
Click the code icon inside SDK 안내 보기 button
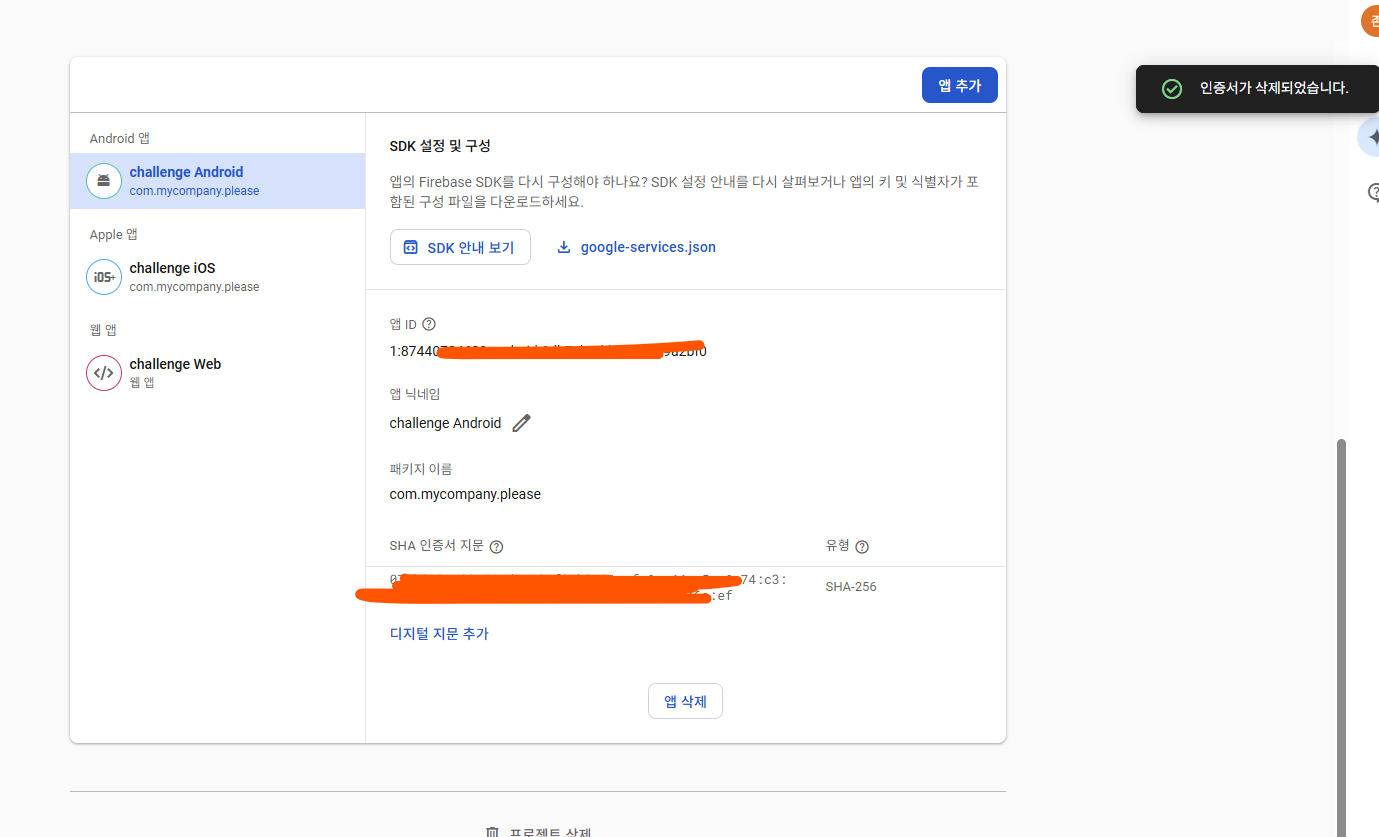click(x=410, y=247)
